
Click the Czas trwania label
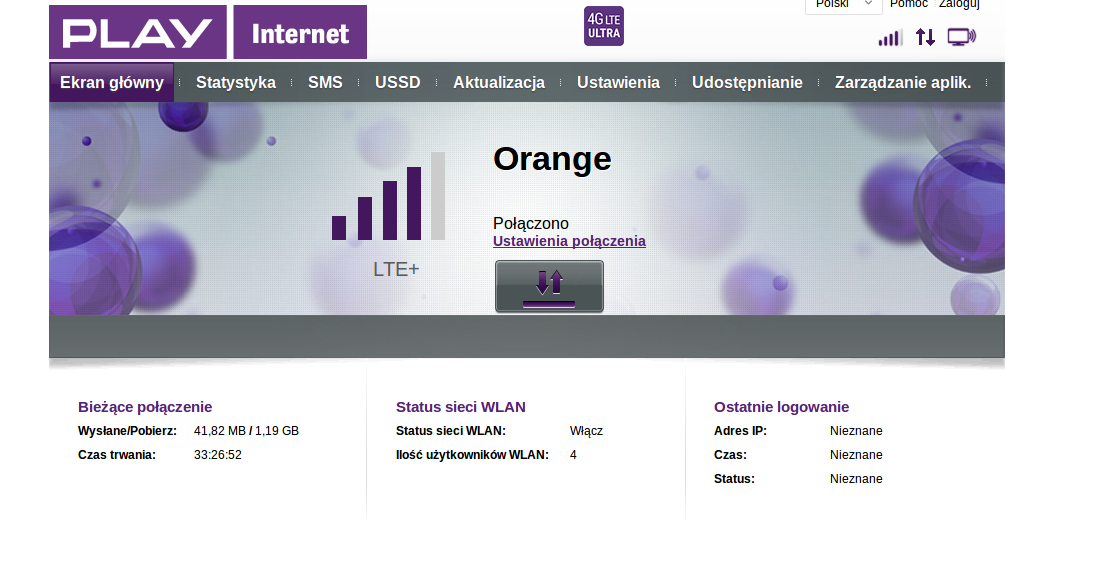coord(117,455)
